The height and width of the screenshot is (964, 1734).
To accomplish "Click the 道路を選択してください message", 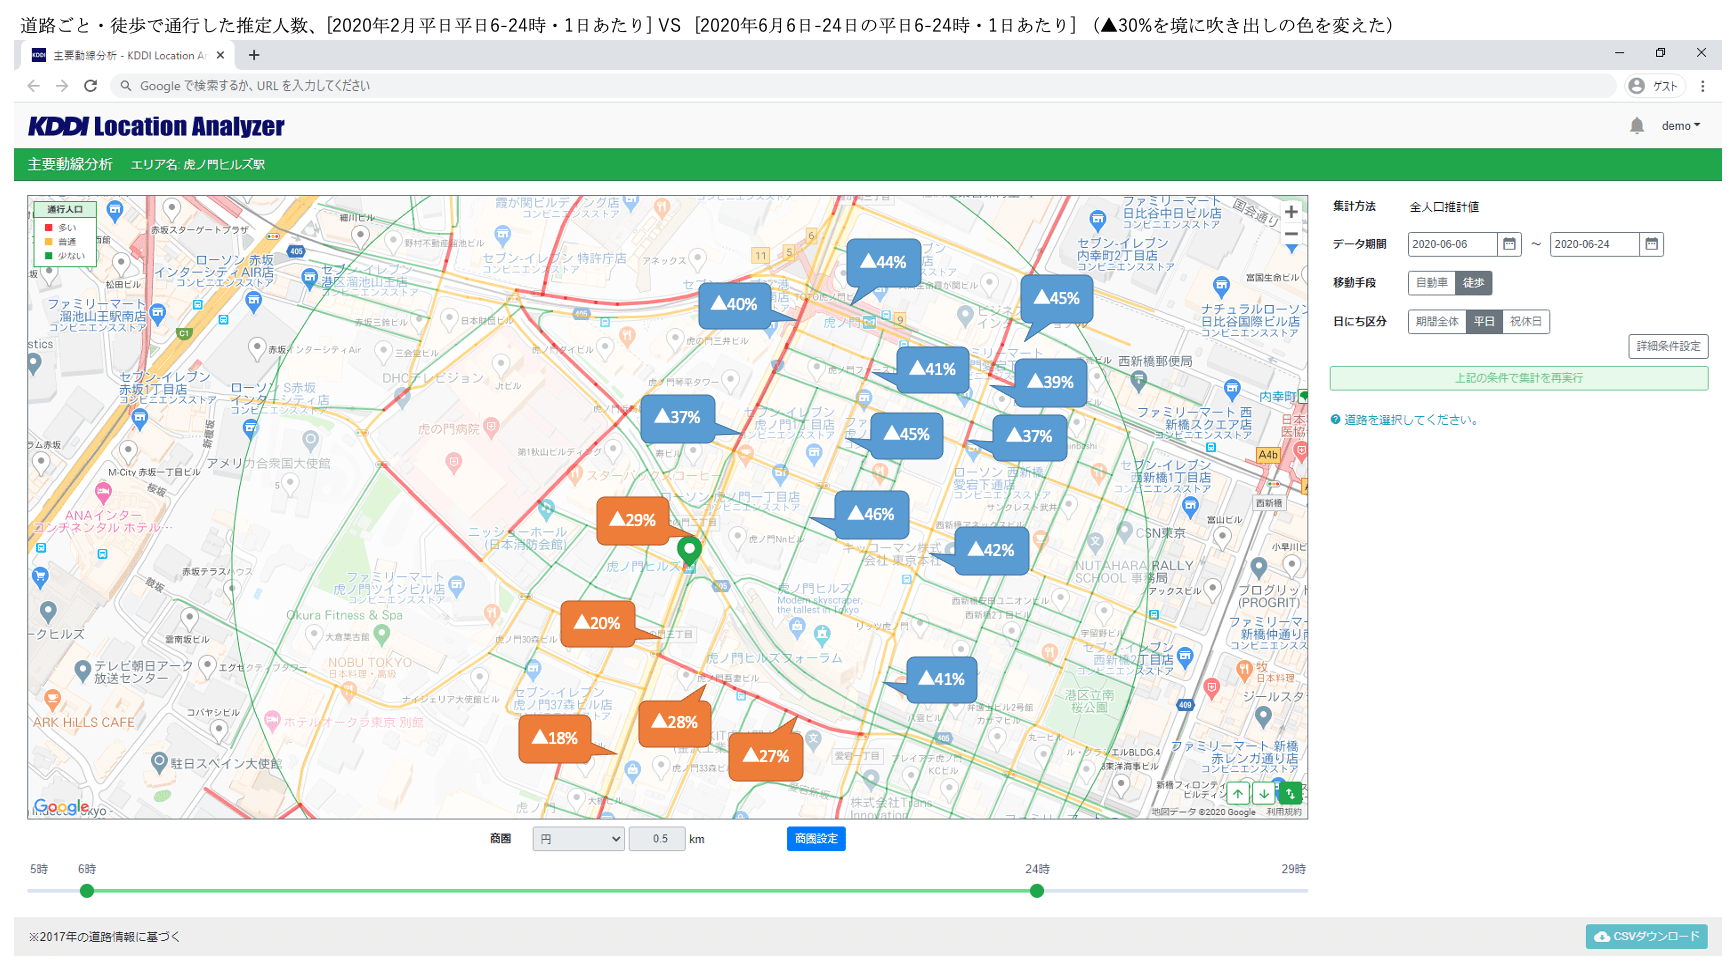I will (1411, 420).
